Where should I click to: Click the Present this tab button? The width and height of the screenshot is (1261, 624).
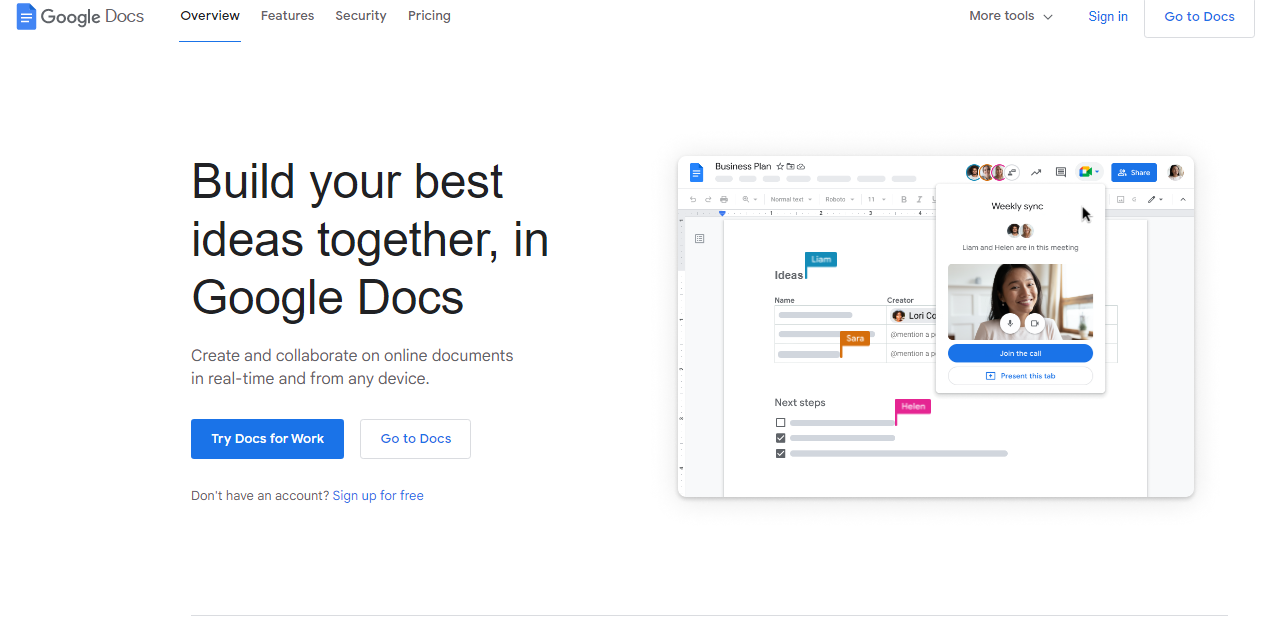coord(1020,376)
